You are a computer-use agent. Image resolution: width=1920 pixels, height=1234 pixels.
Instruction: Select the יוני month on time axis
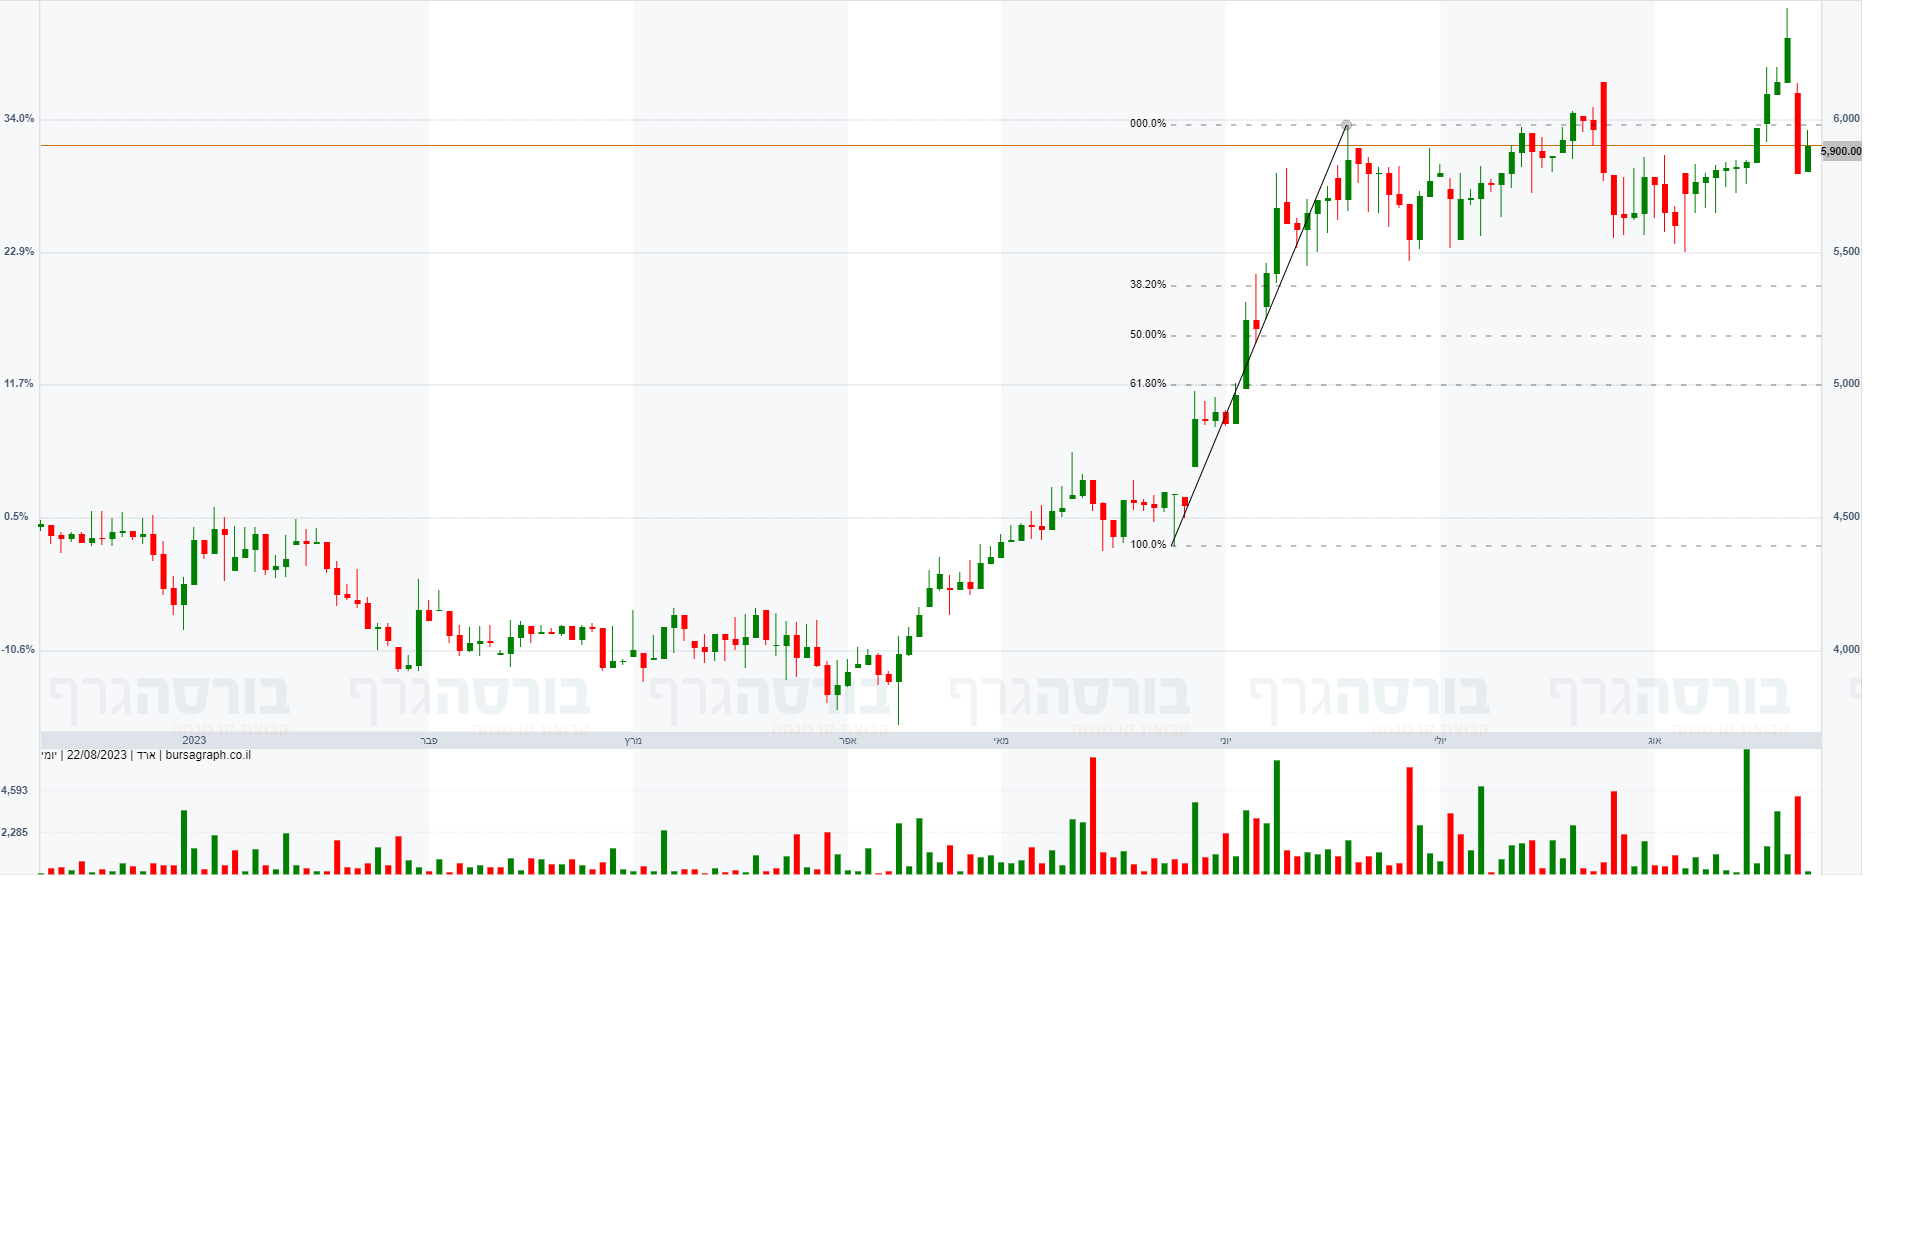pyautogui.click(x=1225, y=741)
